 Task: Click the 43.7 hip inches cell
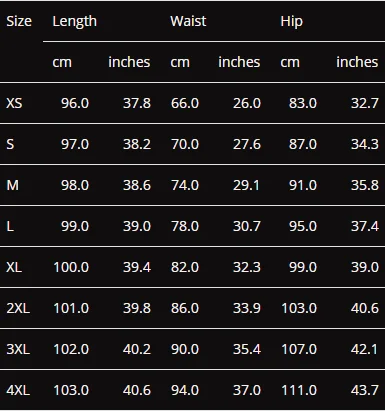point(365,390)
